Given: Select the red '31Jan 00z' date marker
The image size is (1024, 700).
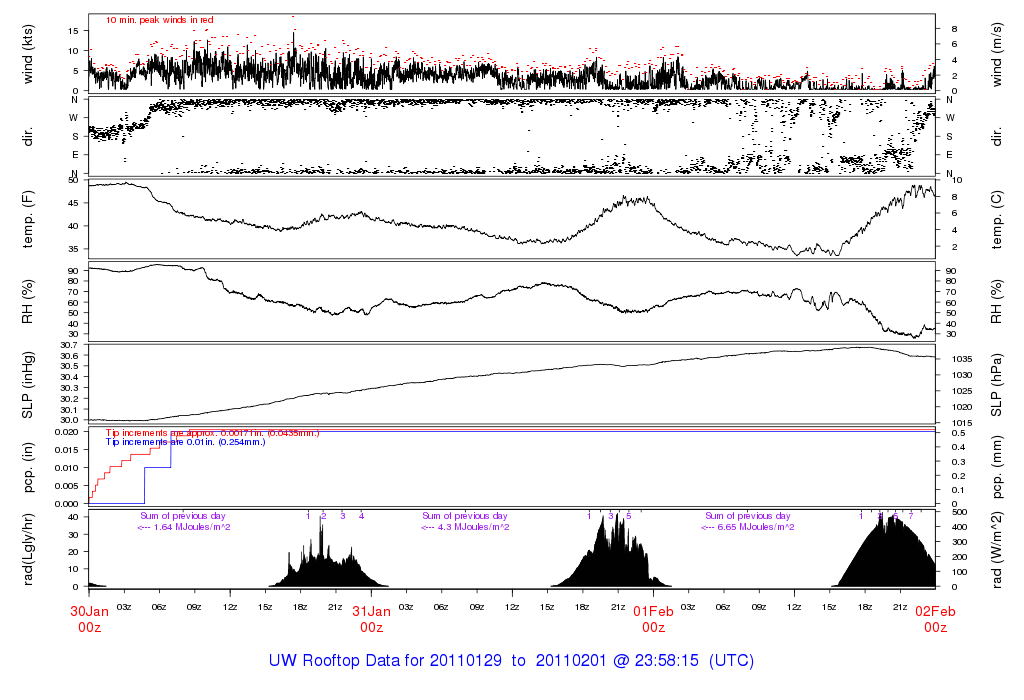Looking at the screenshot, I should [371, 619].
